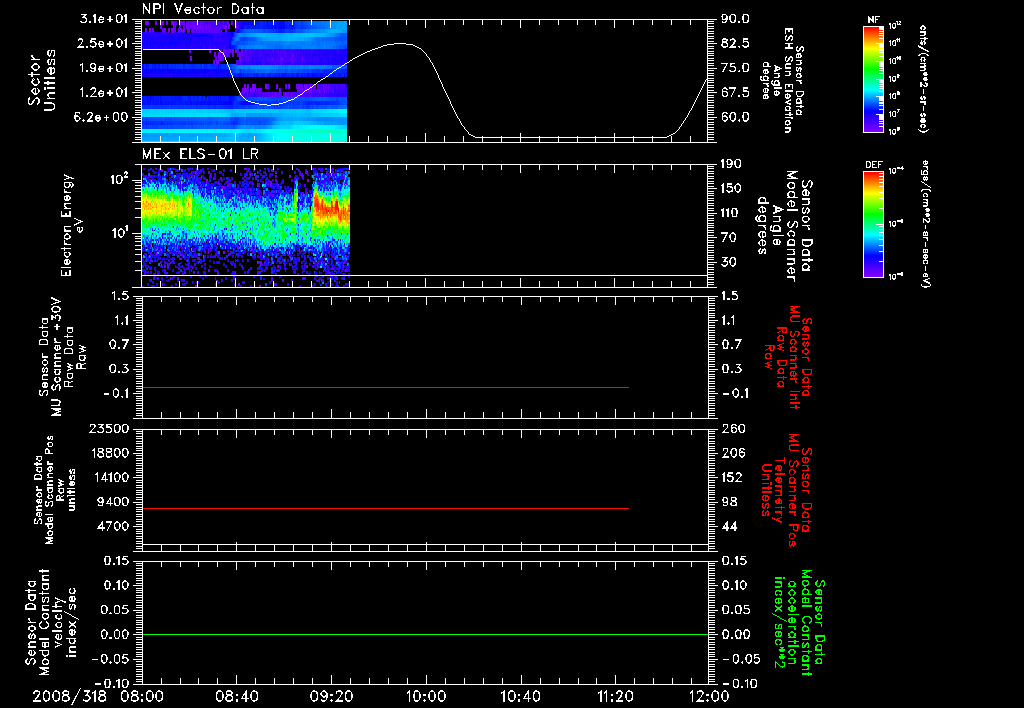Click the '2008/318 08:00' start time label

(99, 697)
